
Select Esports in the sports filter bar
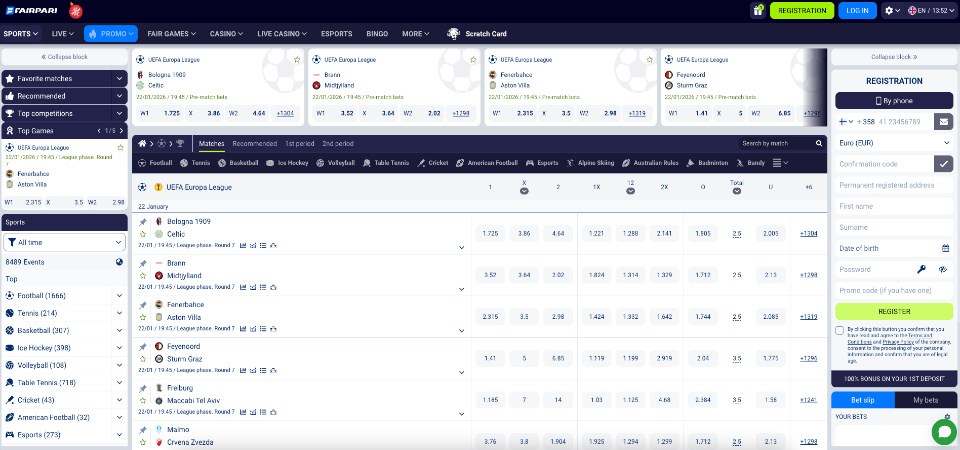pos(542,163)
